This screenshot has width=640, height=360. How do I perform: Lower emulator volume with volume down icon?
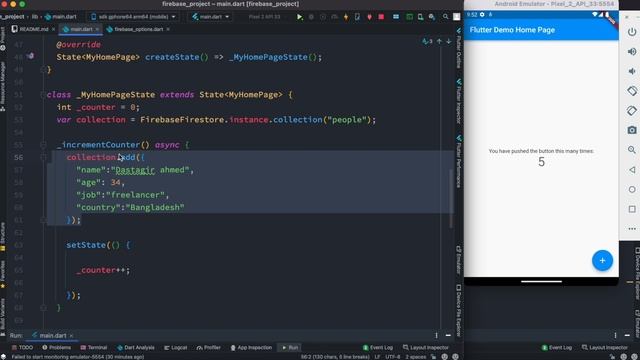pyautogui.click(x=632, y=71)
